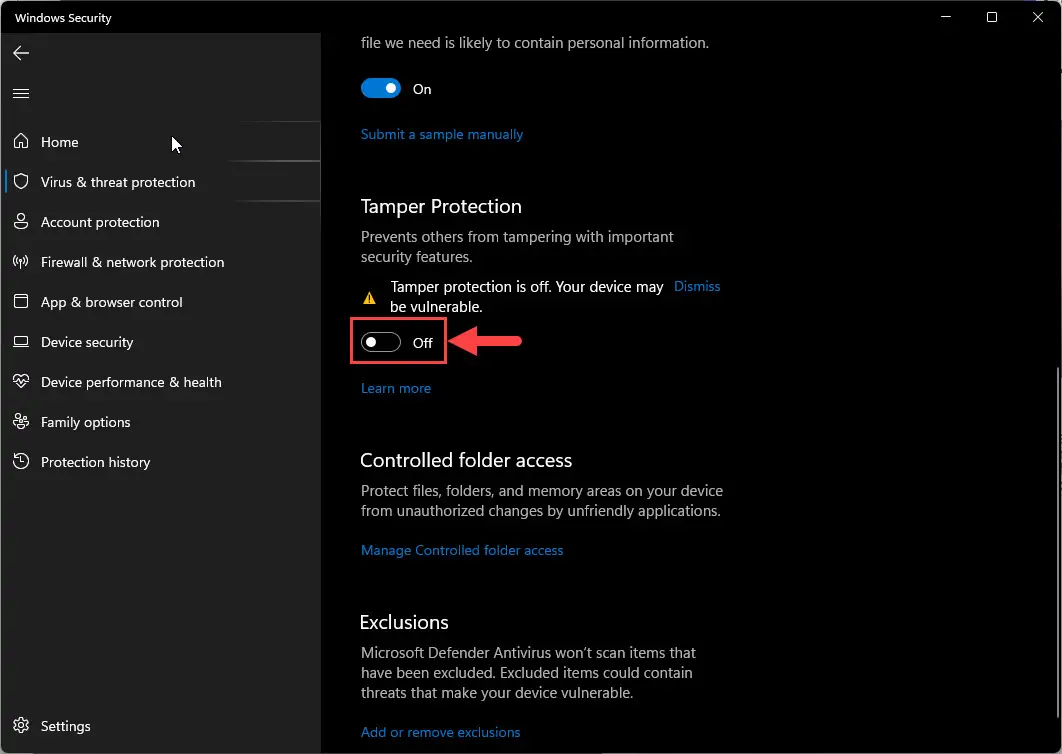Click Submit a sample manually link

click(x=442, y=134)
